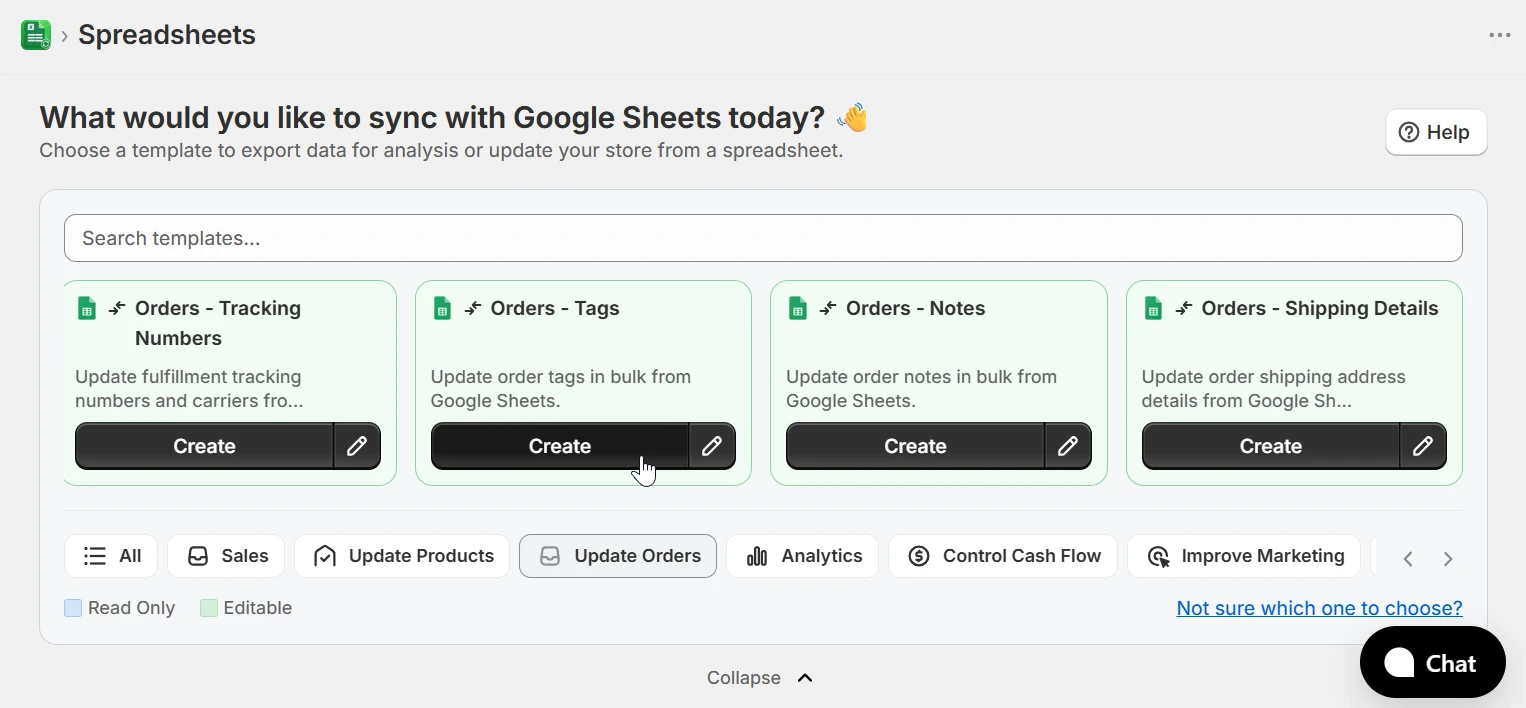Click the "Editable" legend label
Viewport: 1526px width, 708px height.
coord(258,608)
